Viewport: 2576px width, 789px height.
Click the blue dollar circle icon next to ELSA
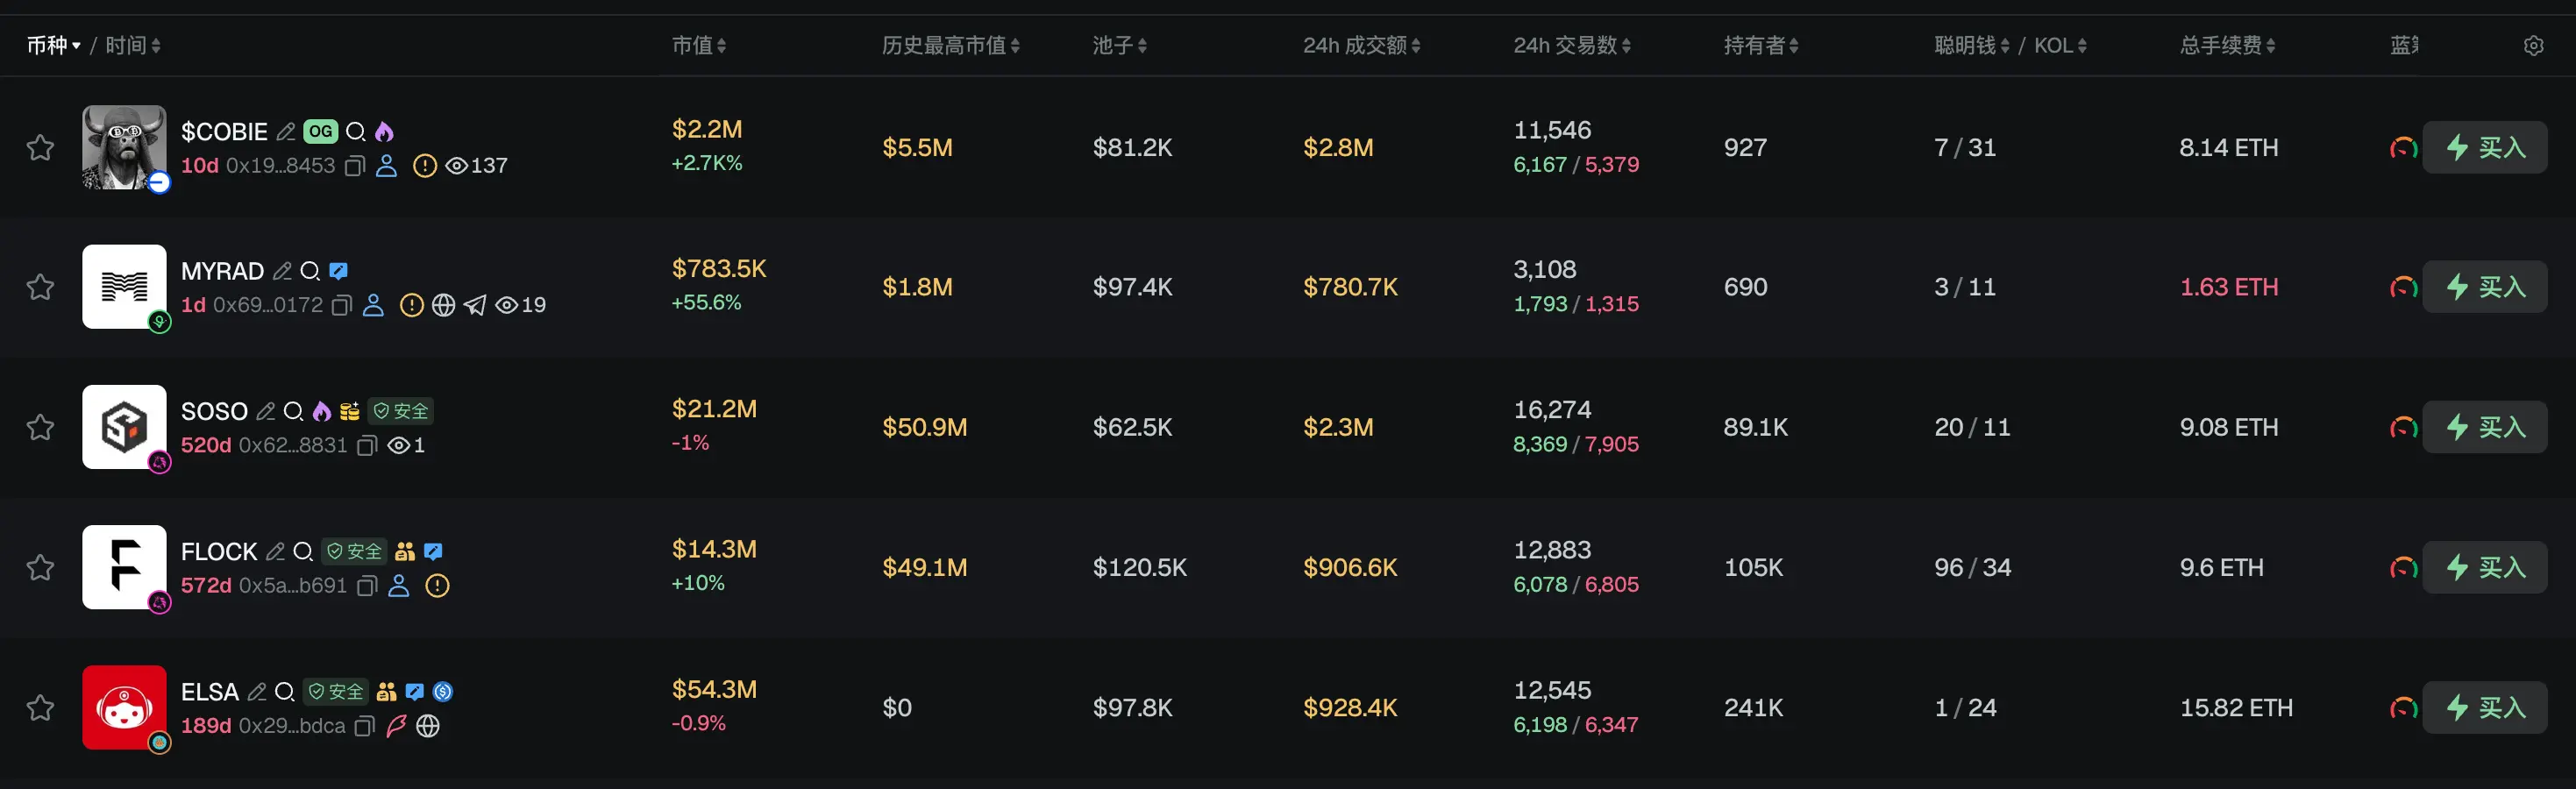[x=443, y=691]
